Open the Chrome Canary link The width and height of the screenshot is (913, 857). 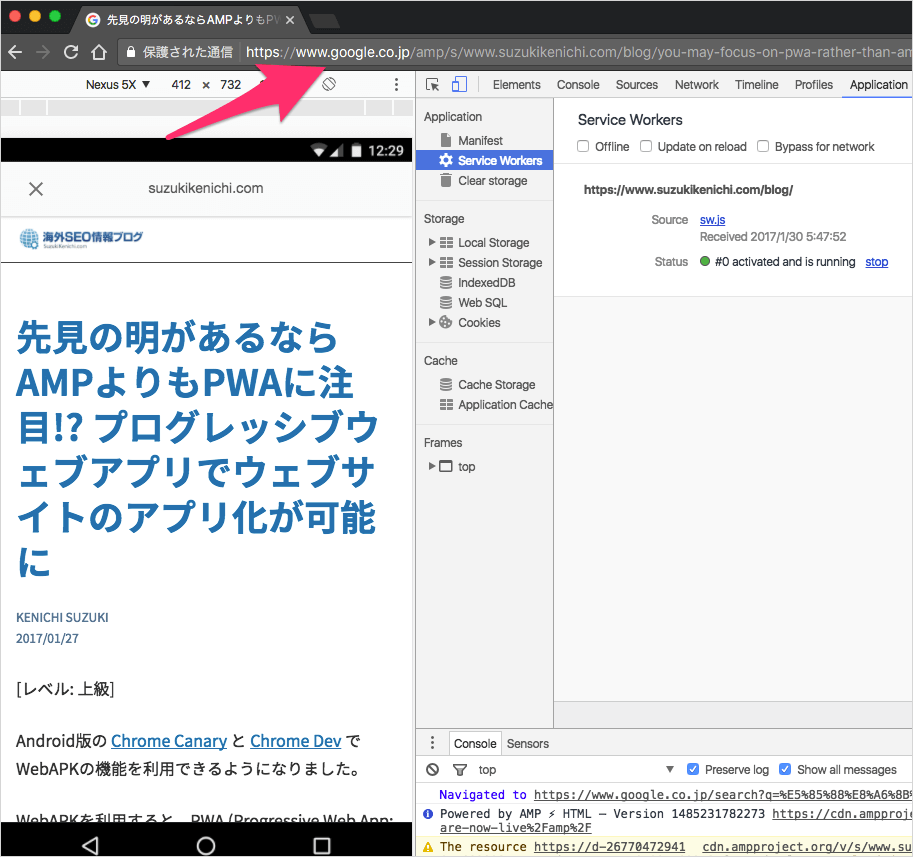click(x=169, y=741)
